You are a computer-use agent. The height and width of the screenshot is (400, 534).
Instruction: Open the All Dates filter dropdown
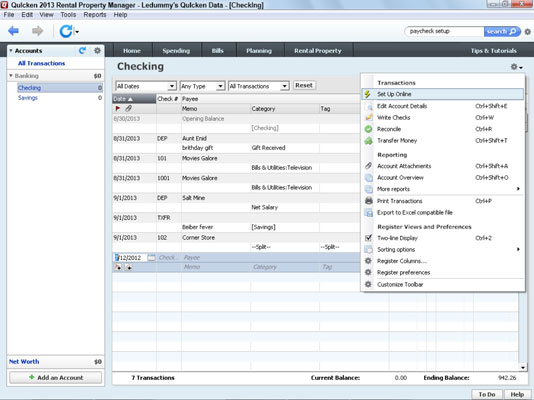click(172, 86)
